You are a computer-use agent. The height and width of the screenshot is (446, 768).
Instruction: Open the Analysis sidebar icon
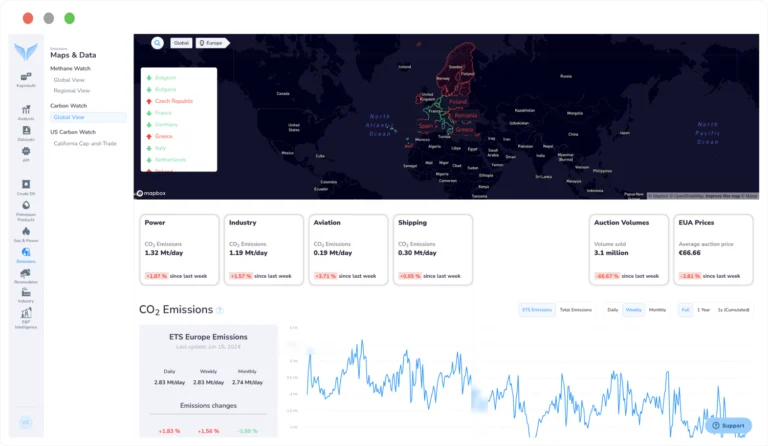[26, 110]
